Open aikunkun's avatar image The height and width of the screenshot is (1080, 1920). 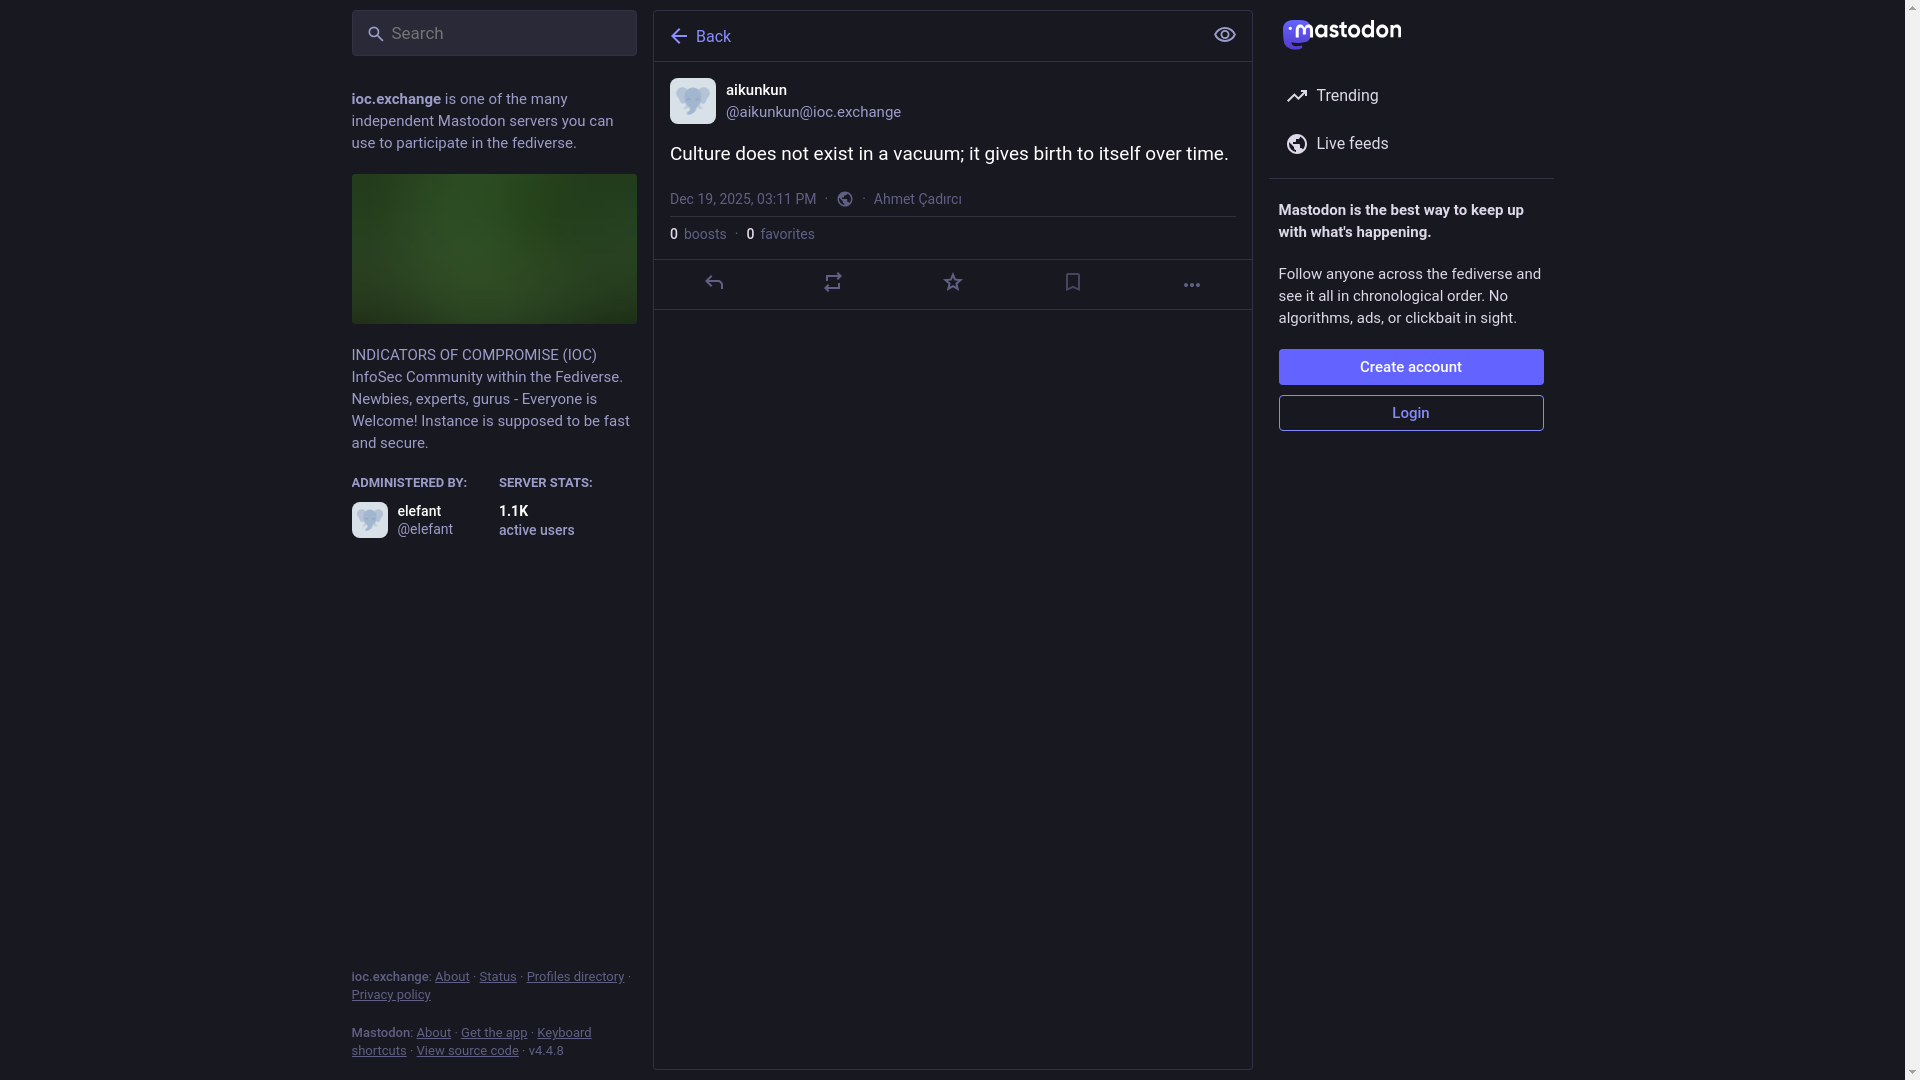coord(693,101)
